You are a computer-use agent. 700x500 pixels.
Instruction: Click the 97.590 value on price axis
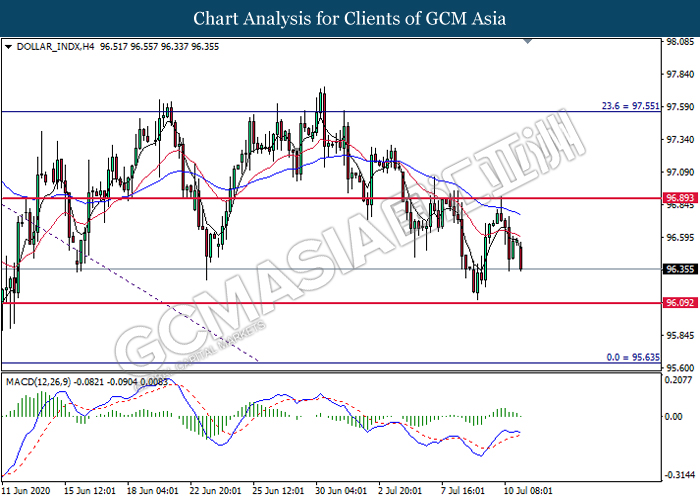[x=680, y=107]
